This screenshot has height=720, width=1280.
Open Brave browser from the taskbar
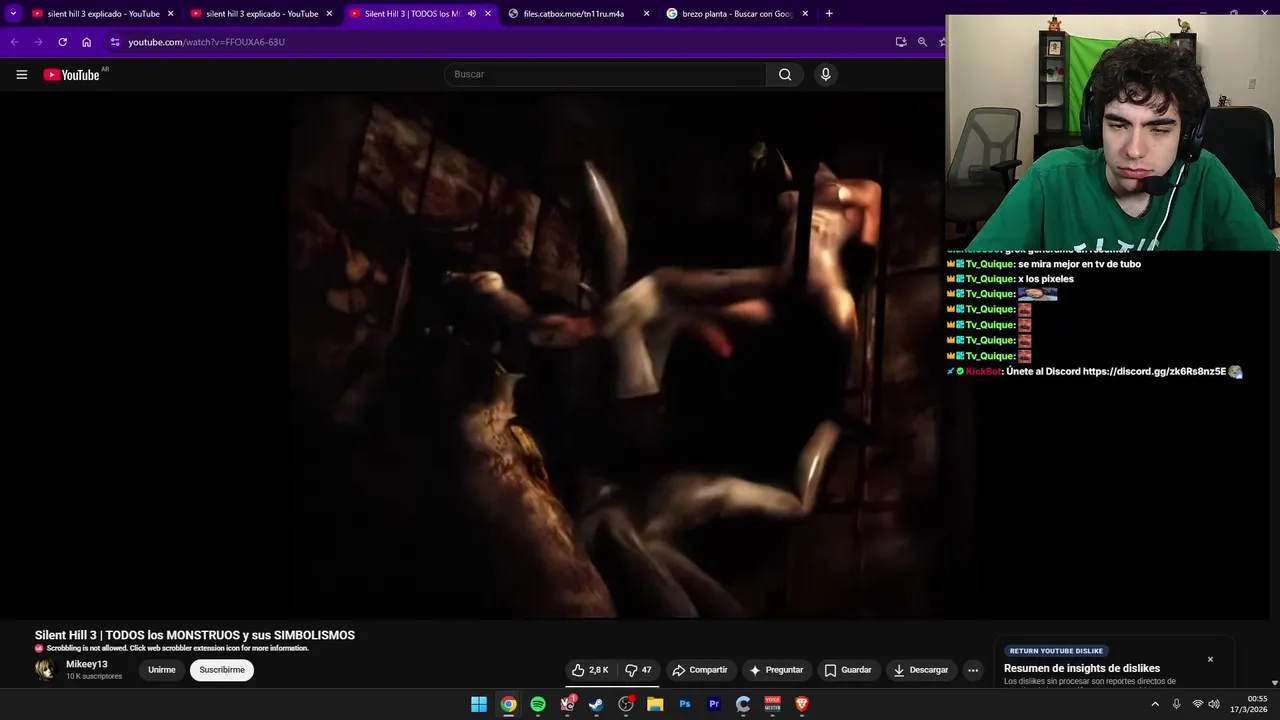tap(802, 704)
